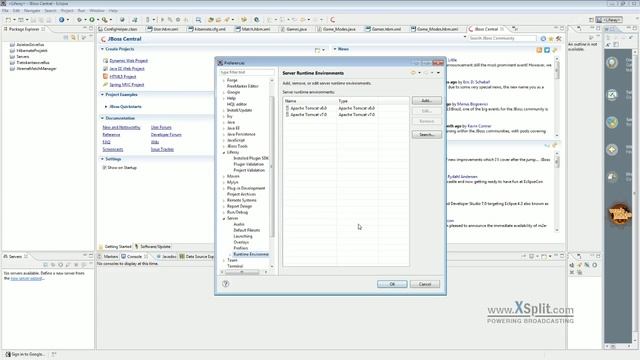Switch to Software/Update tab
640x360 pixels.
coord(153,247)
